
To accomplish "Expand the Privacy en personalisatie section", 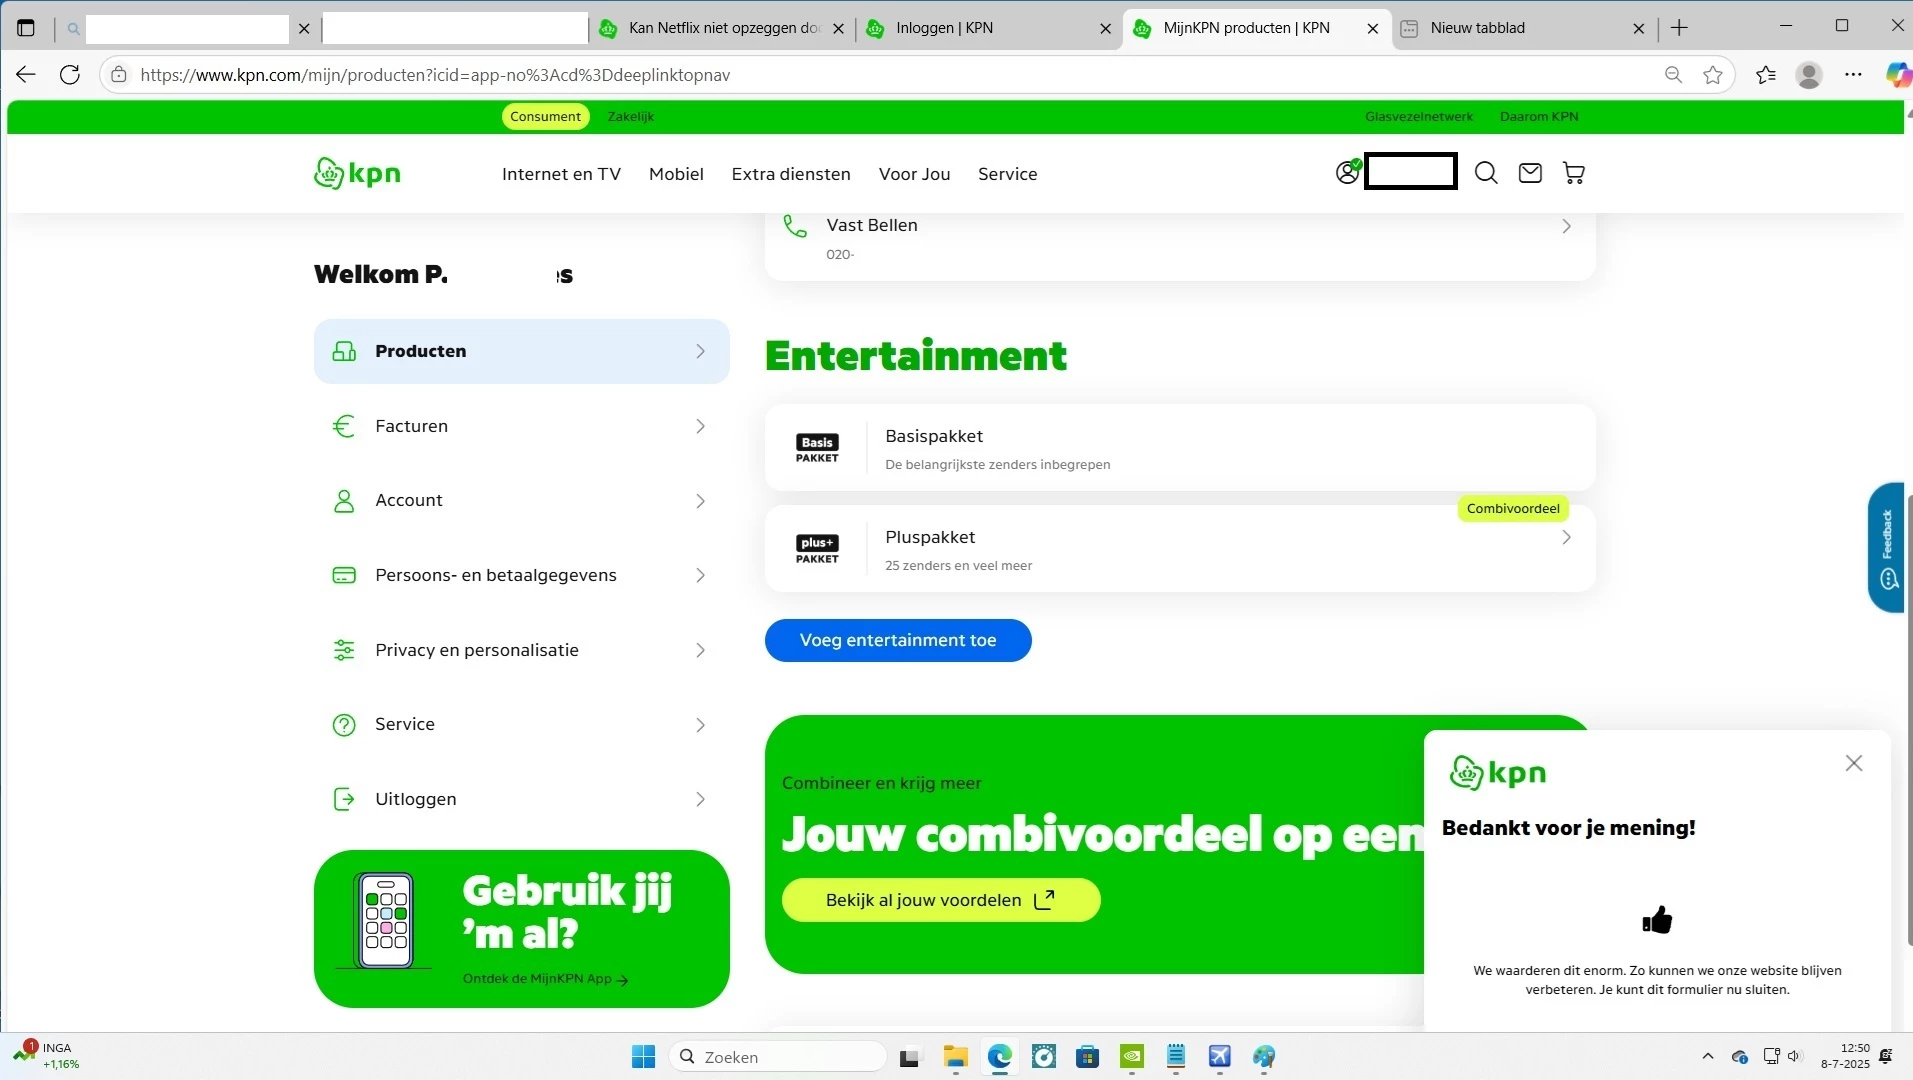I will point(701,650).
